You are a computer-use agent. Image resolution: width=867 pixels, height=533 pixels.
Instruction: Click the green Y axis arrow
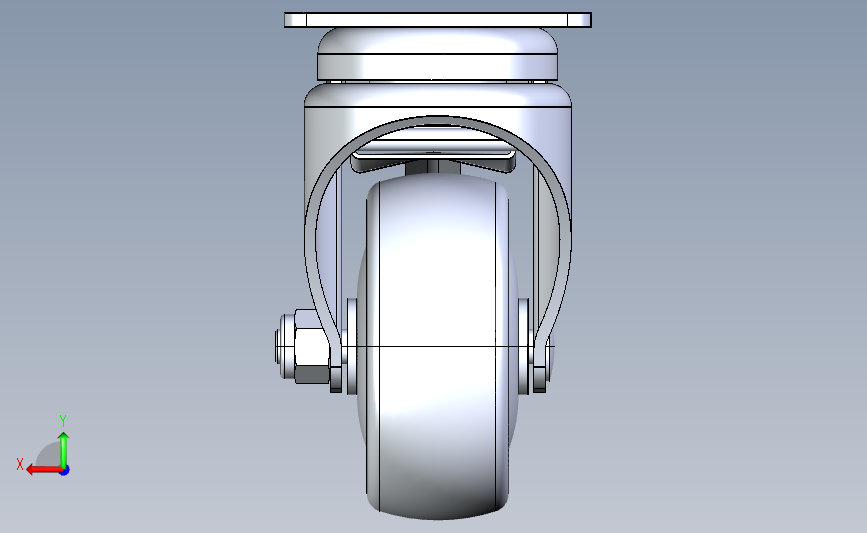[64, 450]
